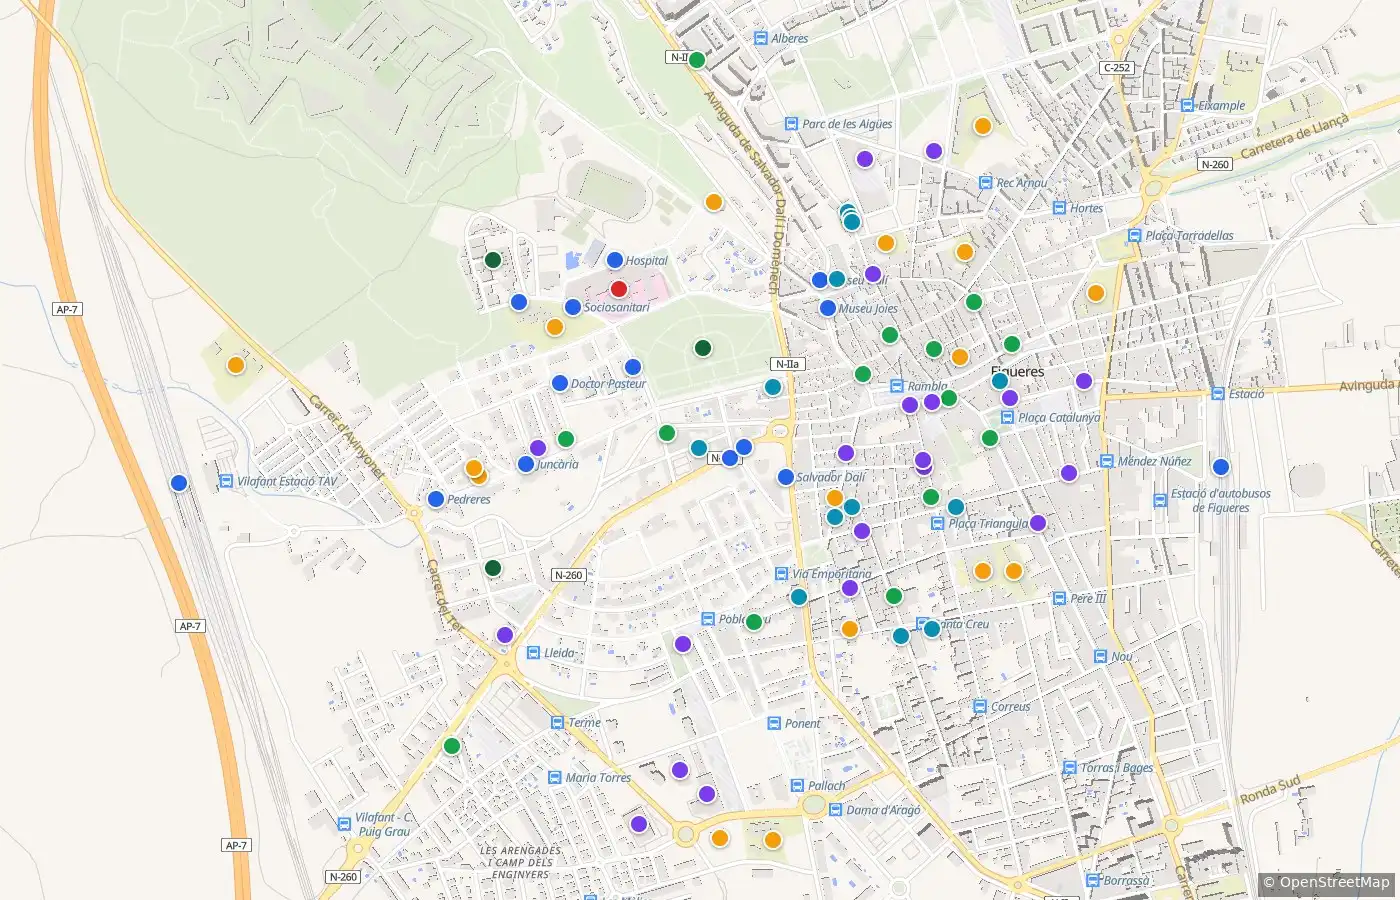Click the Figueres city name label
Viewport: 1400px width, 900px height.
pyautogui.click(x=1018, y=371)
